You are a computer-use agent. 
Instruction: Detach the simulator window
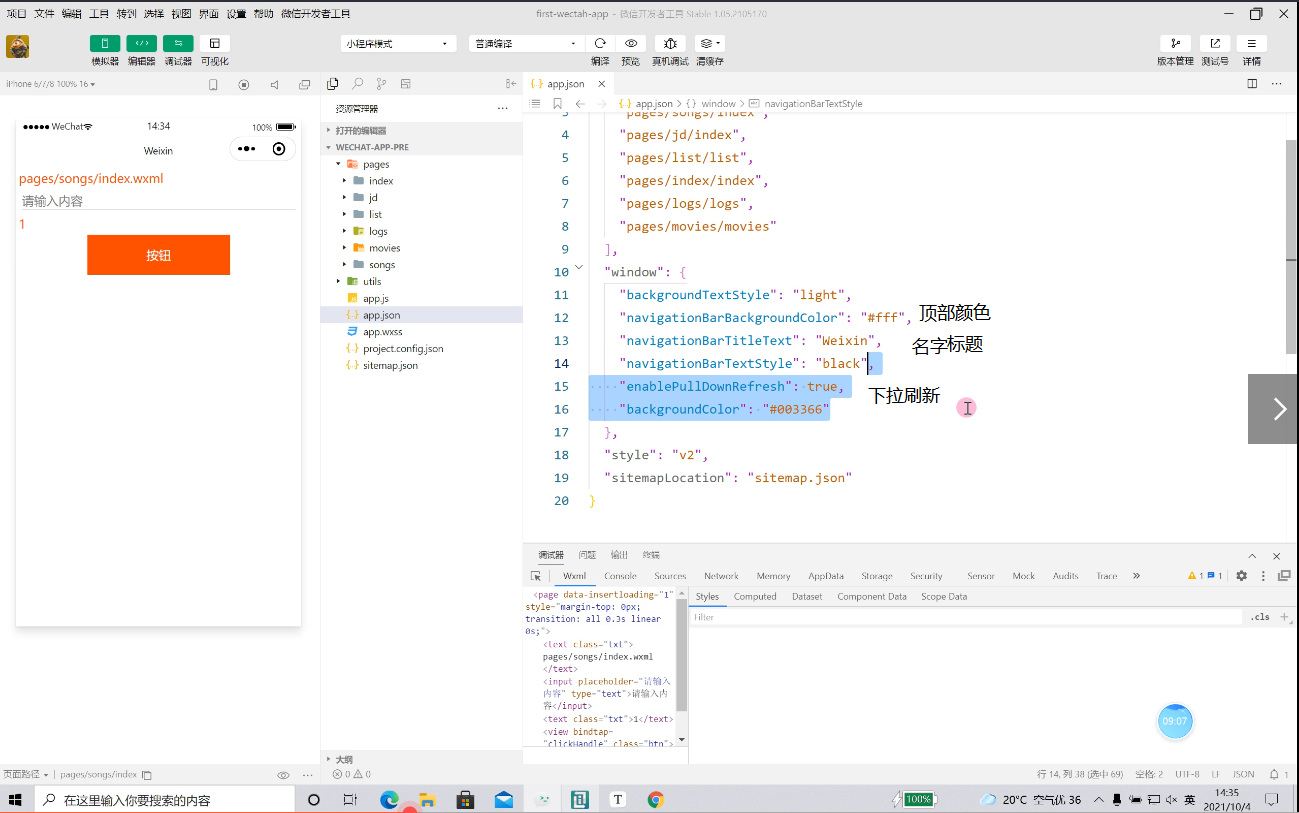pyautogui.click(x=305, y=85)
